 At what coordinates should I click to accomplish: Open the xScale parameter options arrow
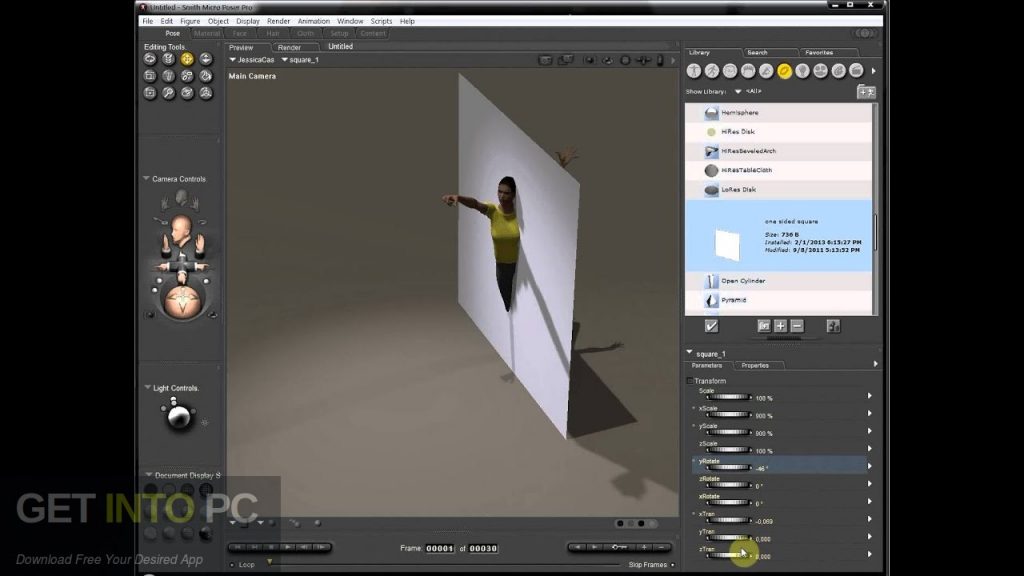pyautogui.click(x=869, y=413)
